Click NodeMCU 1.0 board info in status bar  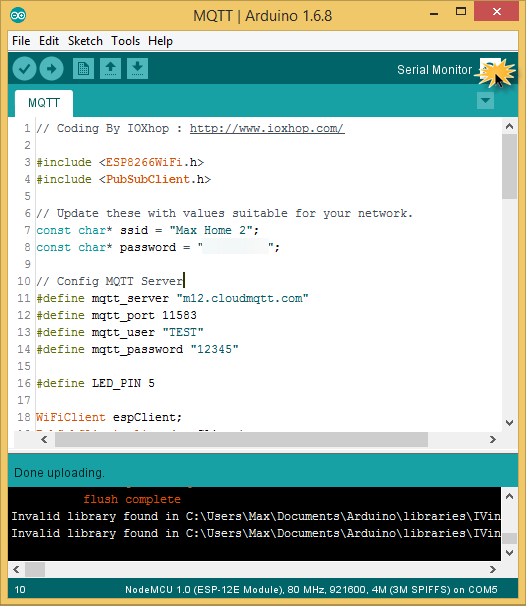pos(311,590)
